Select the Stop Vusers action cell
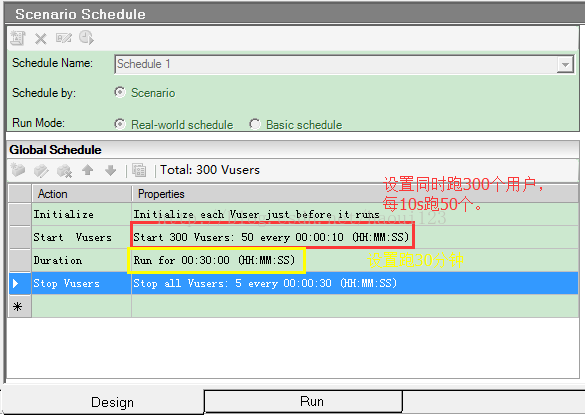This screenshot has height=415, width=585. pyautogui.click(x=82, y=283)
